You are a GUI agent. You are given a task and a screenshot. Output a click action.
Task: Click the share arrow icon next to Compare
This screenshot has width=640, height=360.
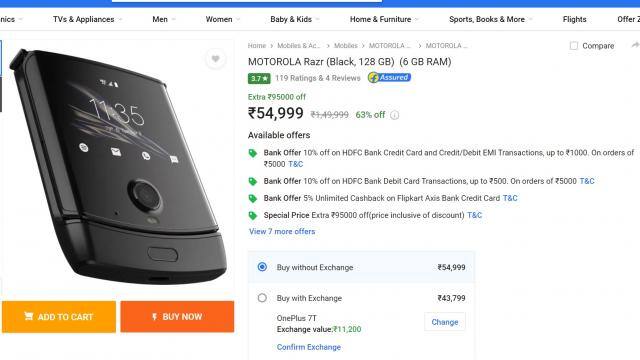pos(635,45)
